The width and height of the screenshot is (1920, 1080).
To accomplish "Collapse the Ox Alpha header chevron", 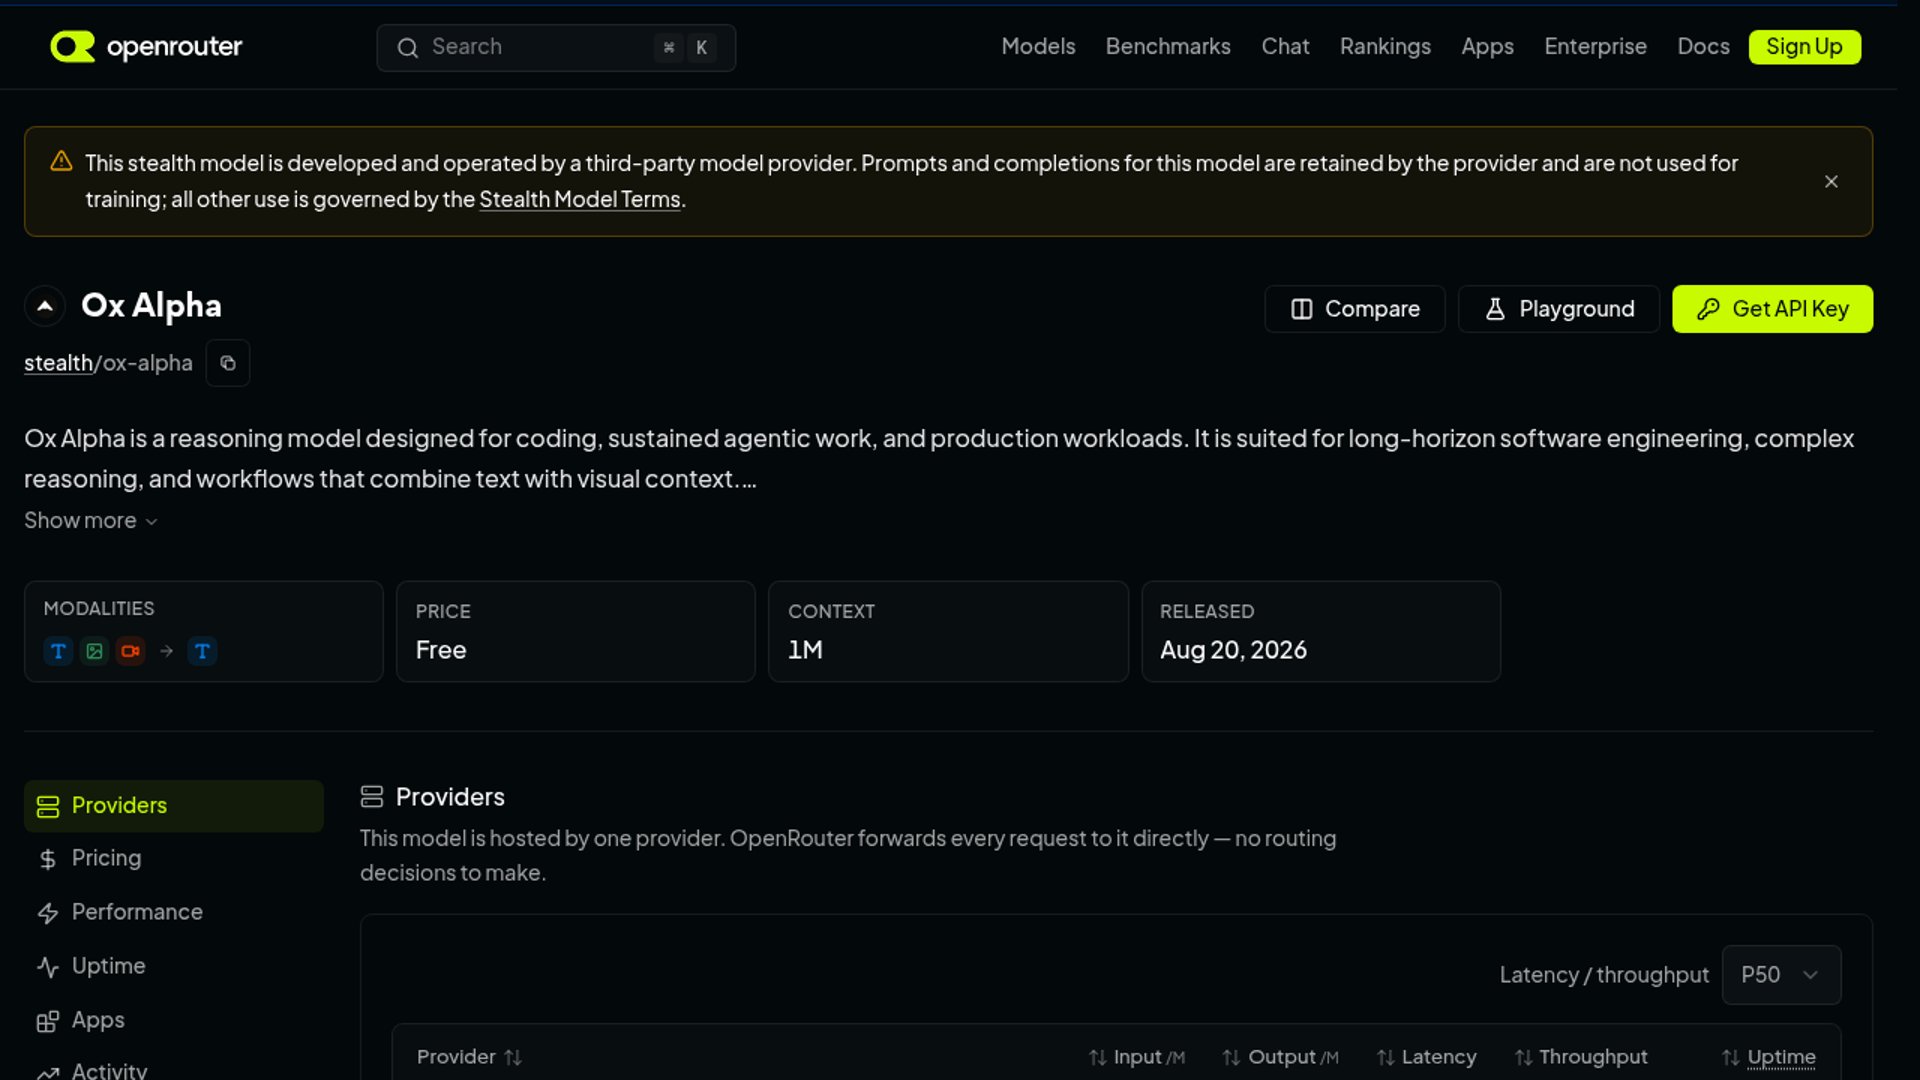I will point(45,306).
